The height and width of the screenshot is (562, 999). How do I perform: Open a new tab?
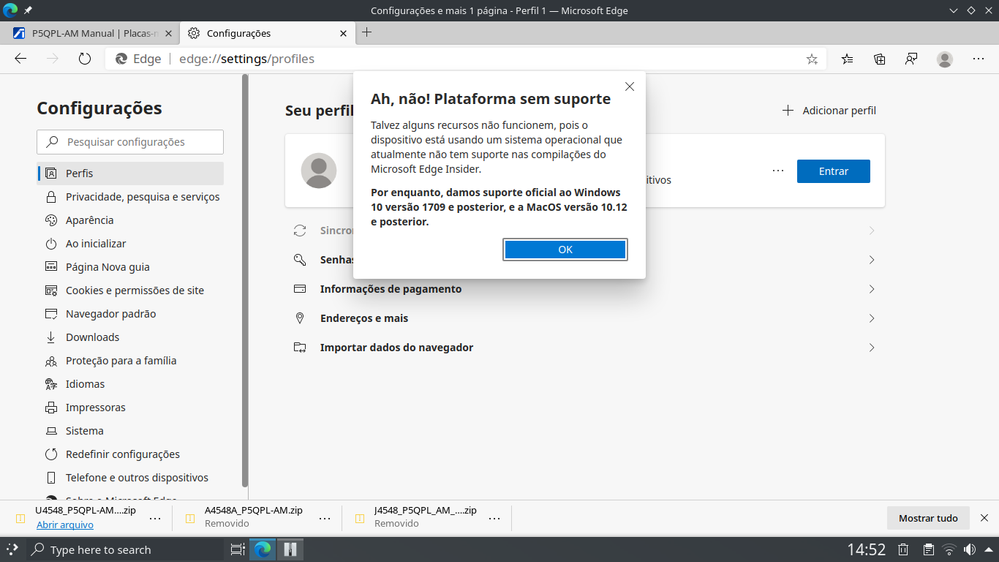366,32
